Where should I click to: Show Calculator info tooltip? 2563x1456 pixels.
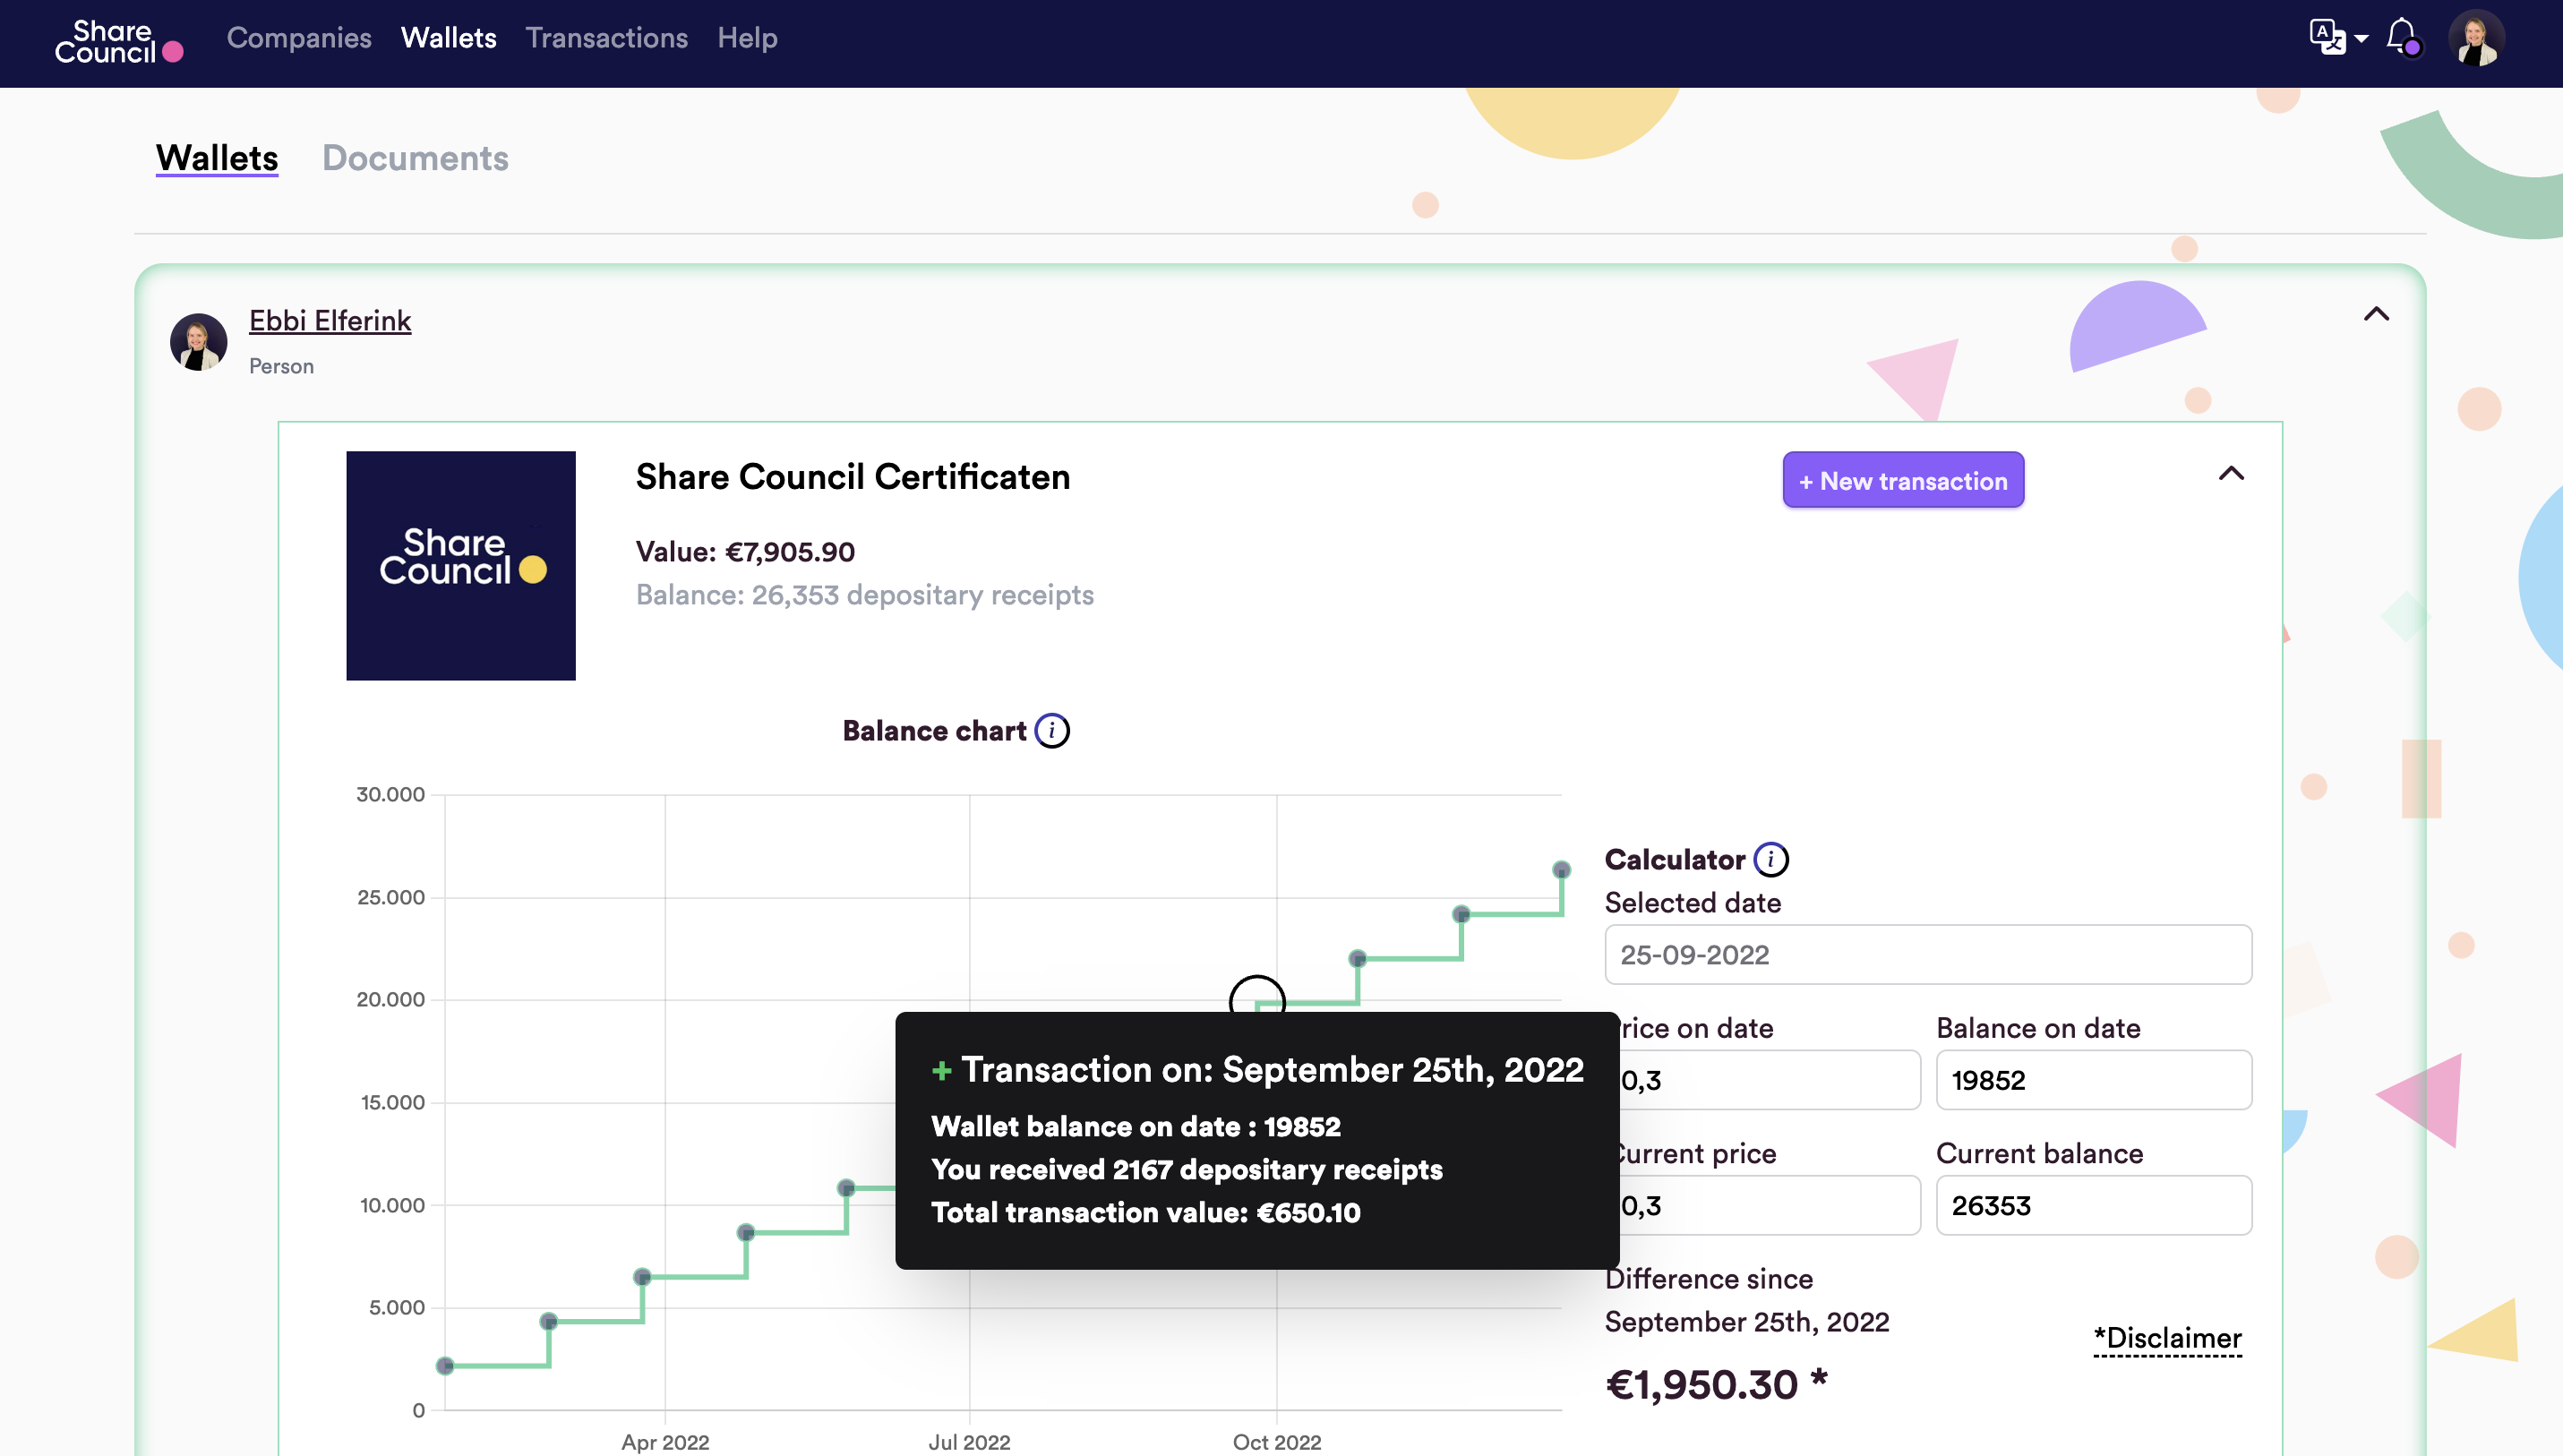tap(1771, 859)
